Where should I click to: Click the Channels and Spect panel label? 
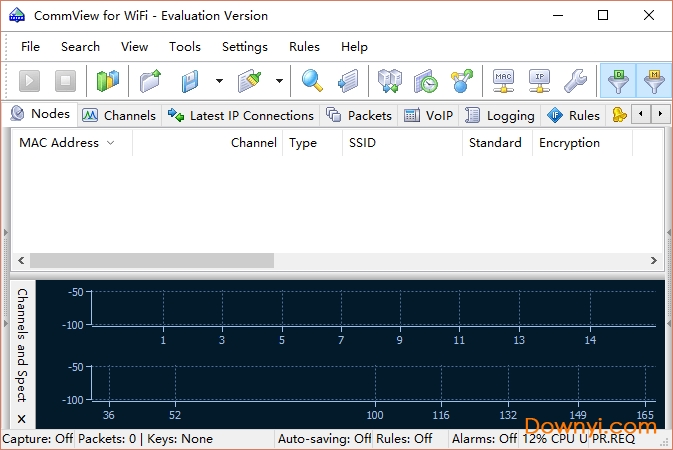tap(22, 345)
